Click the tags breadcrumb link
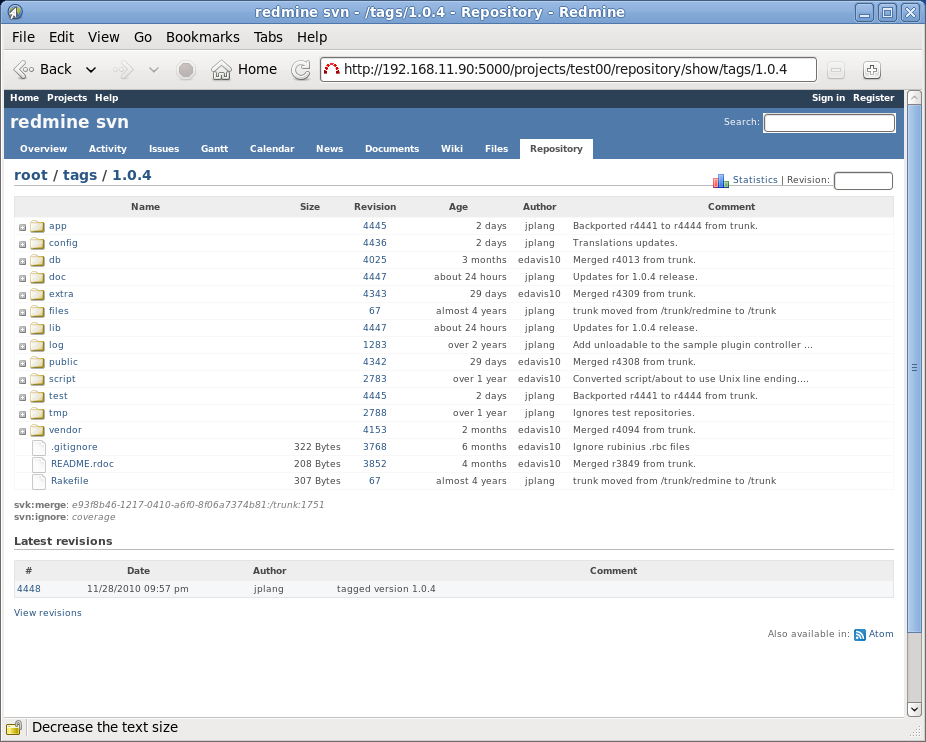The width and height of the screenshot is (926, 742). (x=80, y=175)
